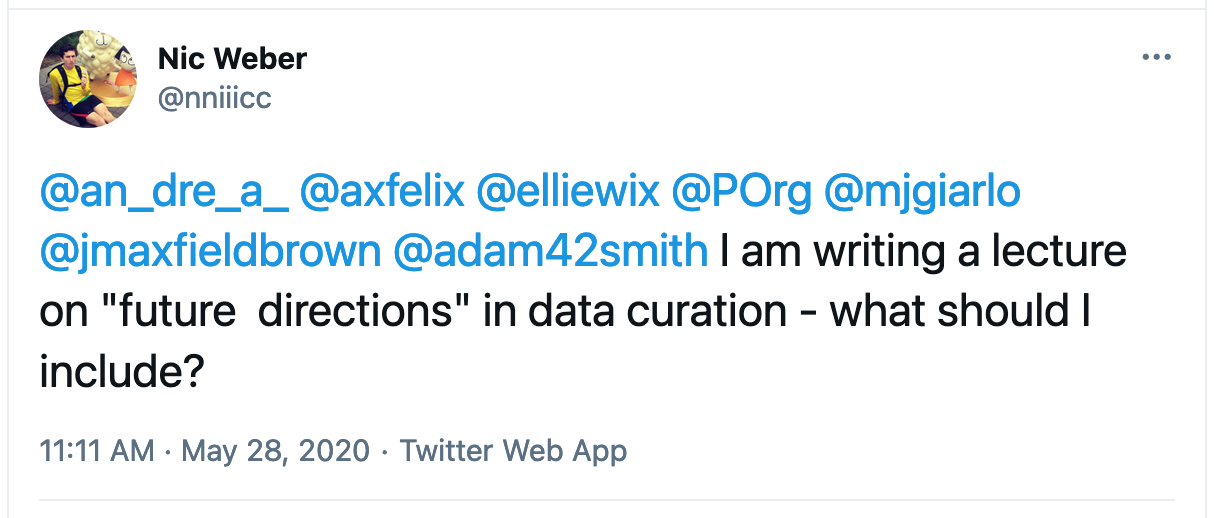Open the @an_dre_a_ mention
The height and width of the screenshot is (518, 1214).
pos(164,192)
